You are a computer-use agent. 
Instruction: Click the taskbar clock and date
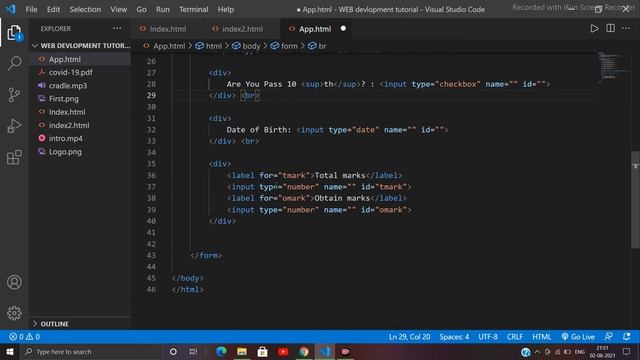point(602,351)
